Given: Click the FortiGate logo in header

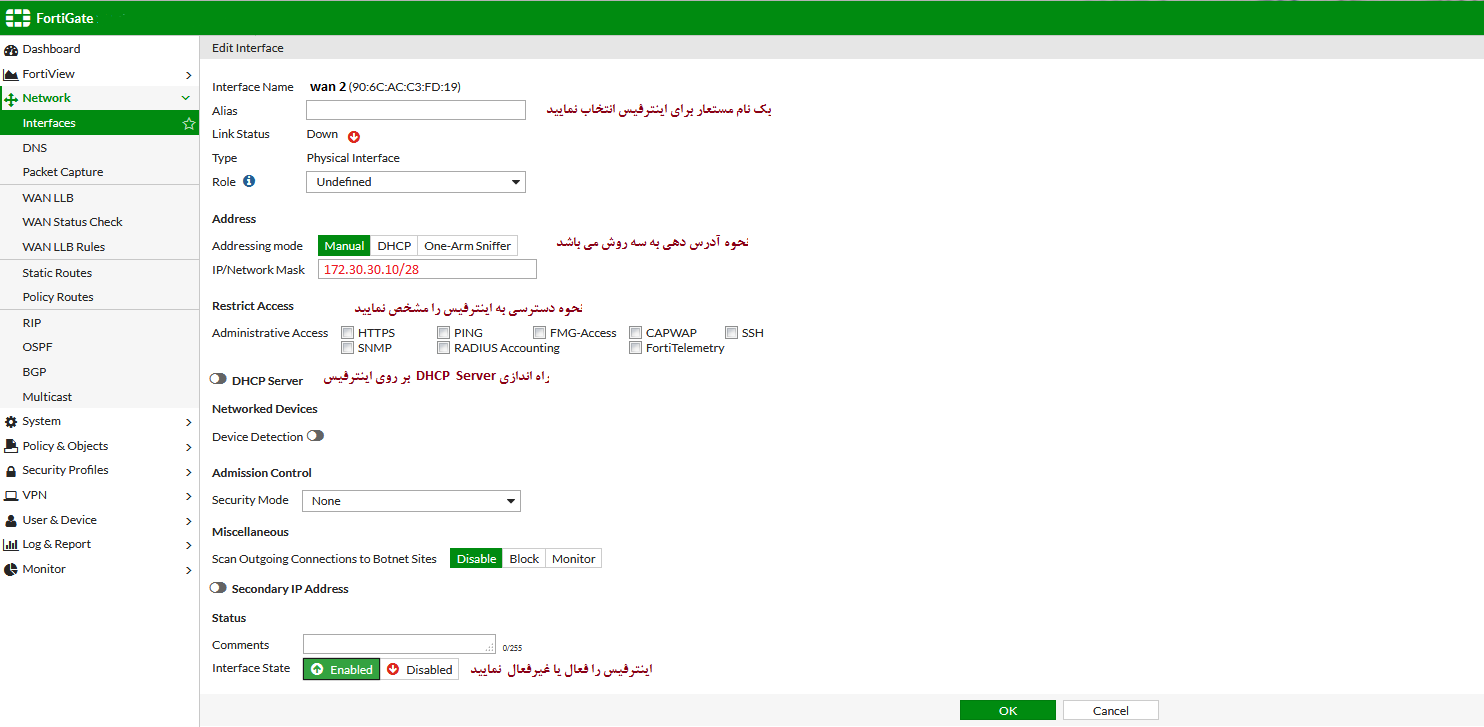Looking at the screenshot, I should pos(19,18).
